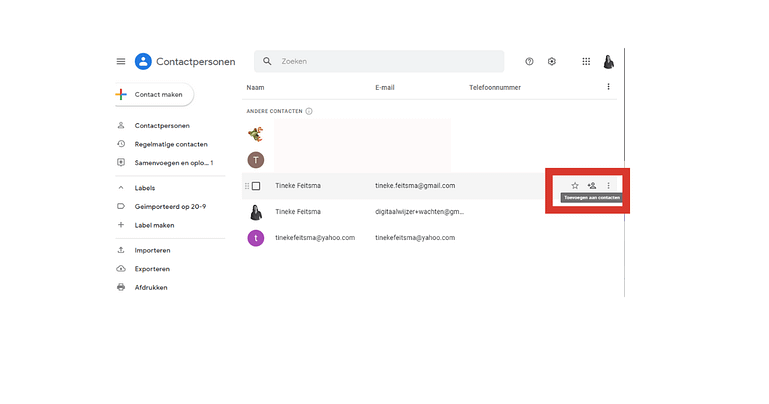This screenshot has height=404, width=769.
Task: Click the Naam column header
Action: click(255, 87)
